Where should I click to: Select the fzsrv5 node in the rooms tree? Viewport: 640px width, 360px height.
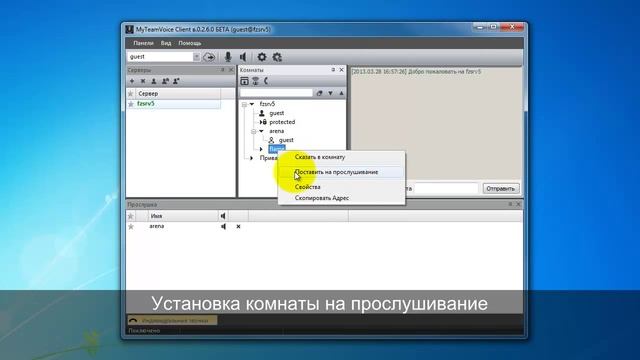click(267, 104)
